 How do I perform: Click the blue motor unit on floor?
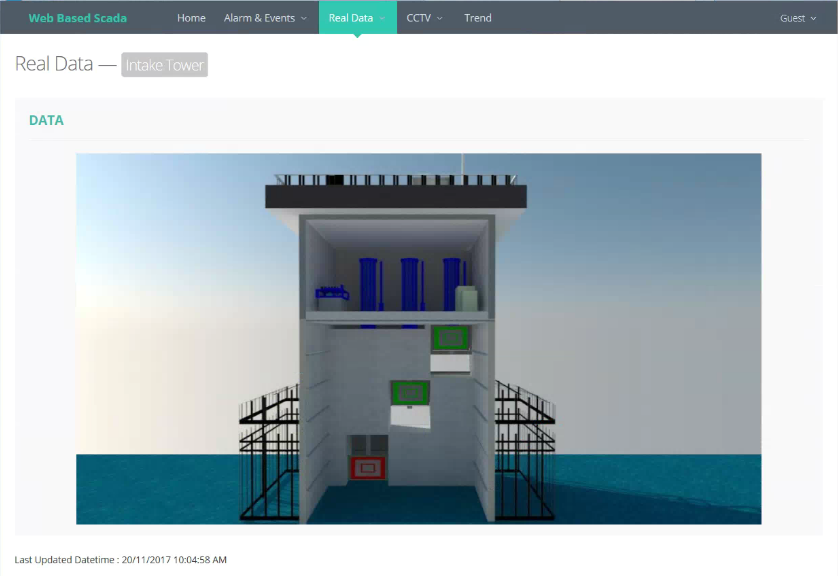[x=332, y=293]
